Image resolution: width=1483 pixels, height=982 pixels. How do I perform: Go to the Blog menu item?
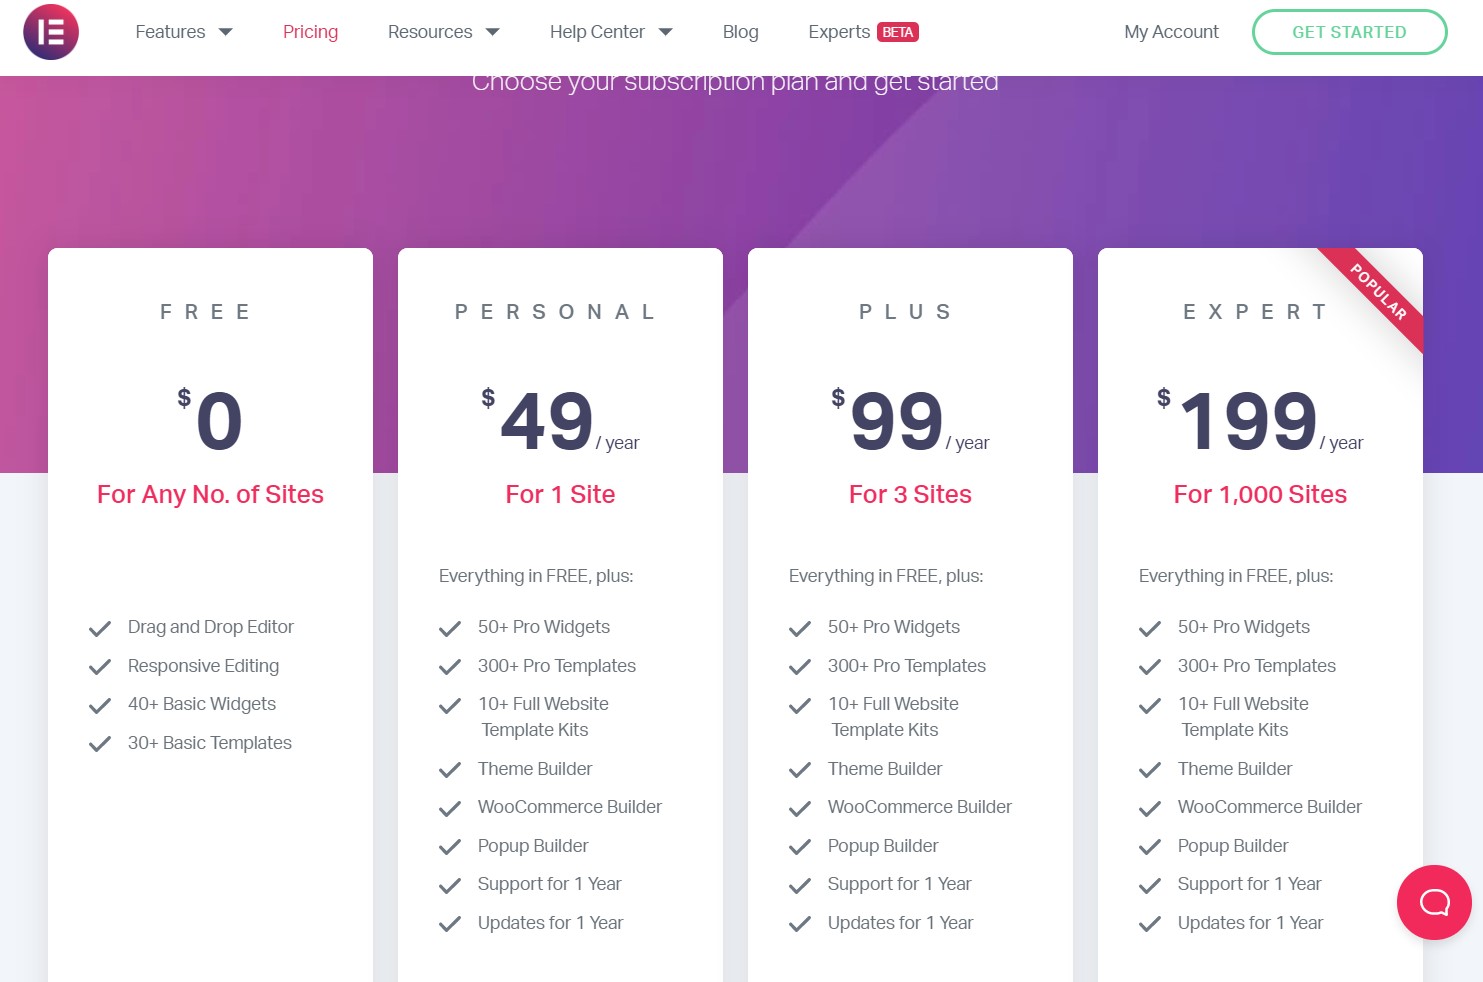coord(741,32)
